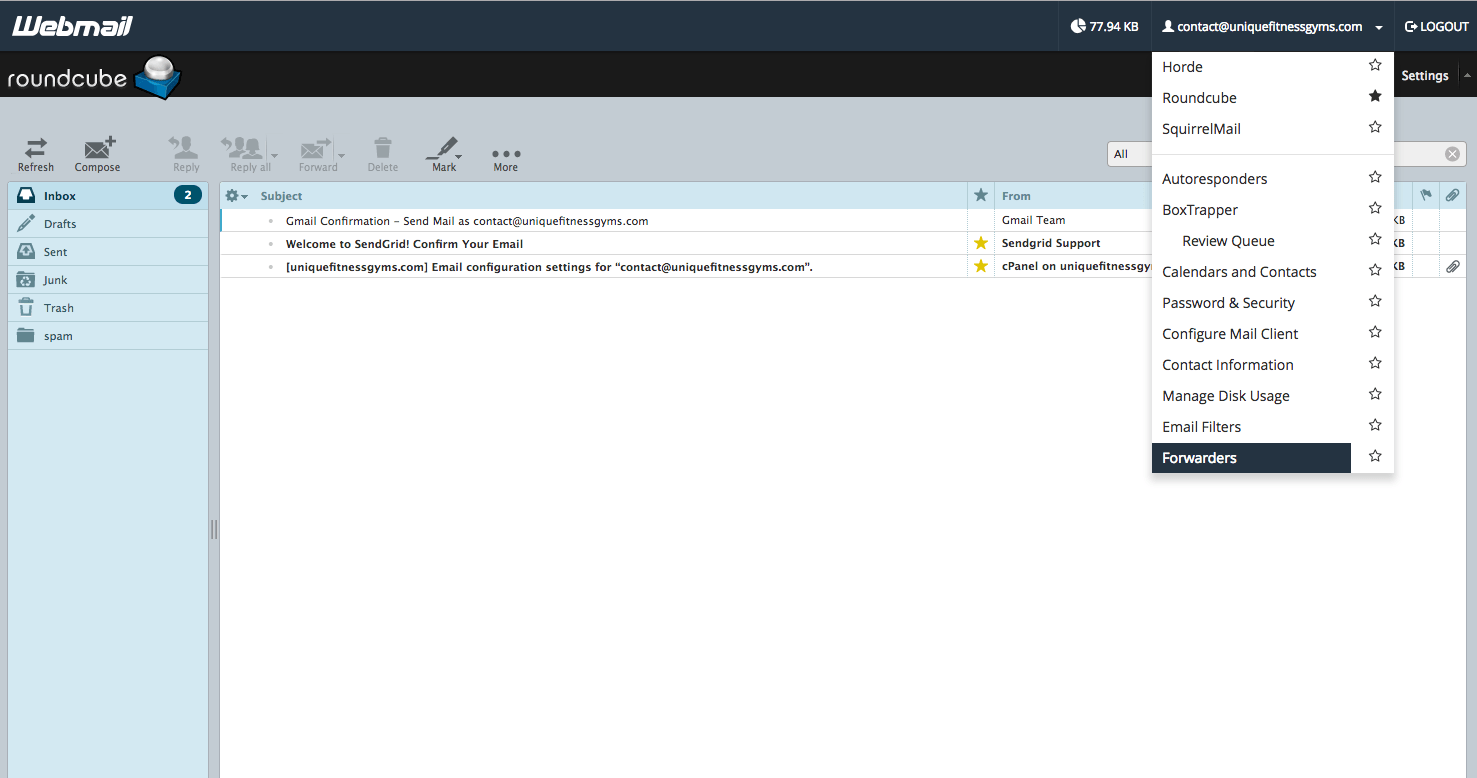The width and height of the screenshot is (1477, 778).
Task: Collapse the contact@uniquefitnessgyms.com account dropdown
Action: (x=1272, y=27)
